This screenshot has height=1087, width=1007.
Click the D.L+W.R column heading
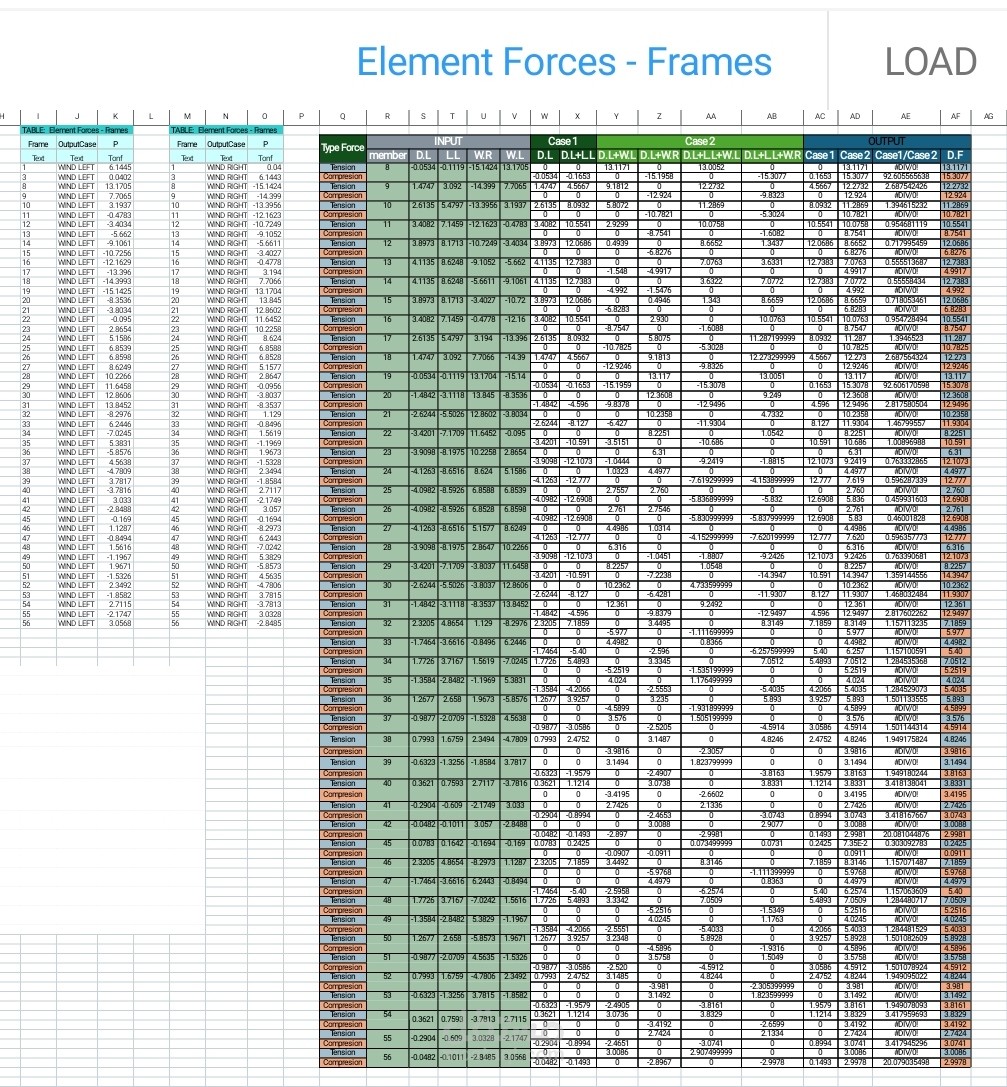659,155
